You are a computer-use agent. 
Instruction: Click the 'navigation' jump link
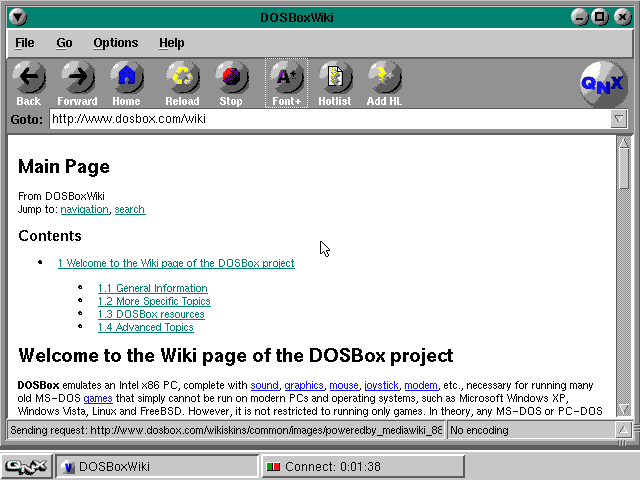[84, 209]
